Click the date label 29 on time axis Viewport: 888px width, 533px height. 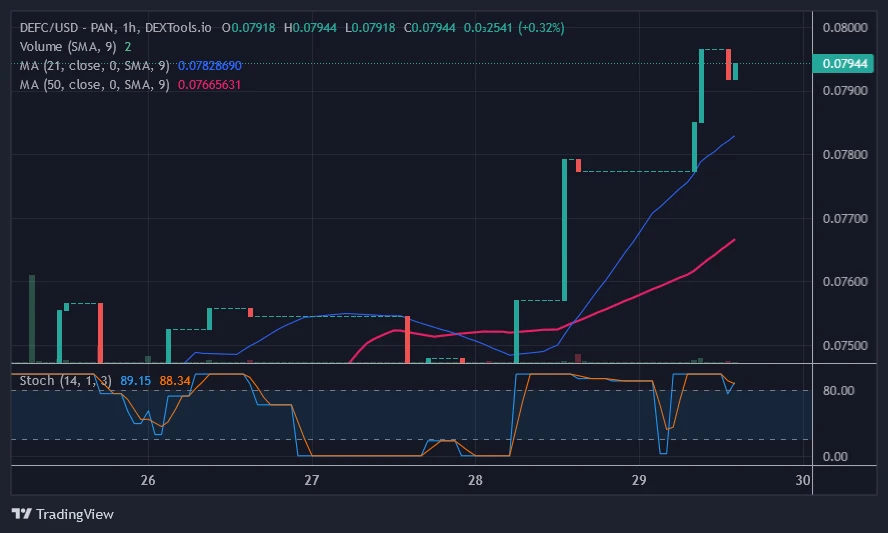pos(638,481)
